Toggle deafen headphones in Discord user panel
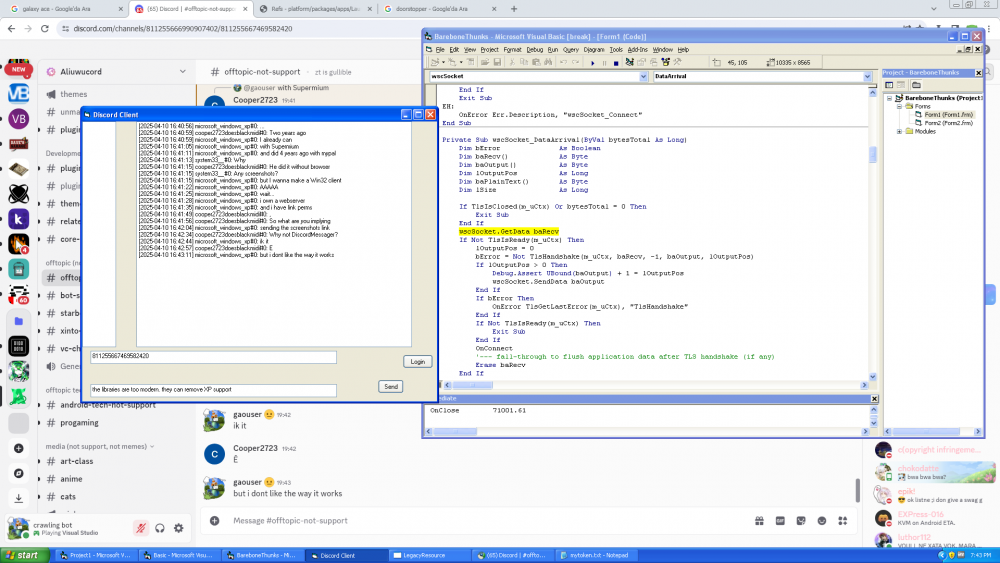This screenshot has width=1000, height=563. tap(160, 528)
